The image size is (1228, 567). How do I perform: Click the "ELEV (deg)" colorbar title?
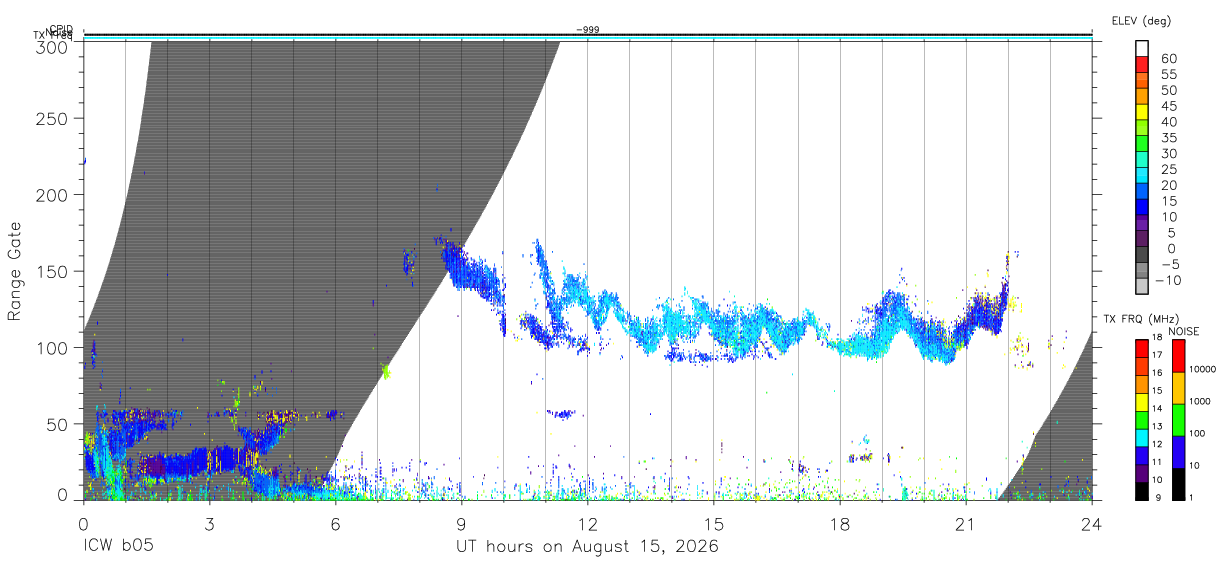click(1141, 20)
